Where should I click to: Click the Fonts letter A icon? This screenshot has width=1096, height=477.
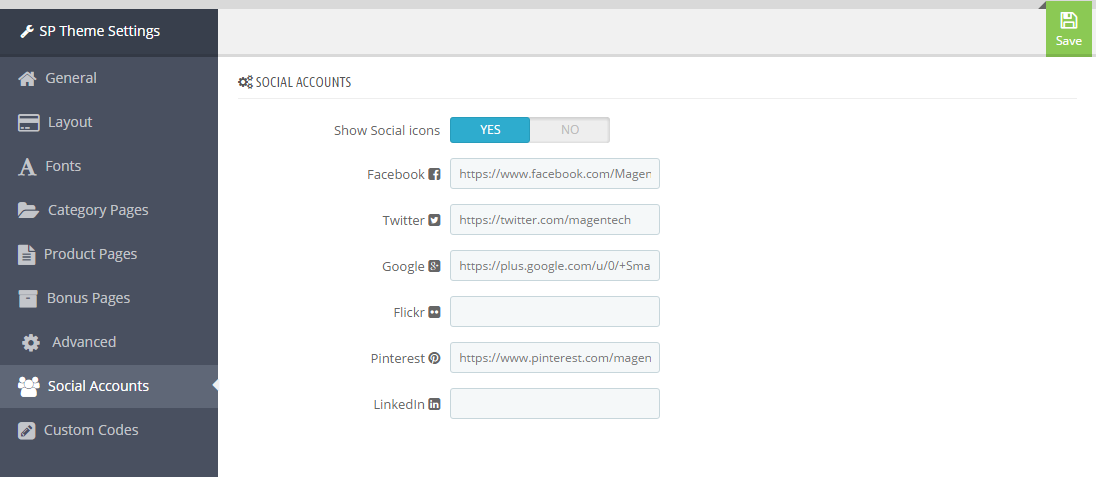[27, 167]
